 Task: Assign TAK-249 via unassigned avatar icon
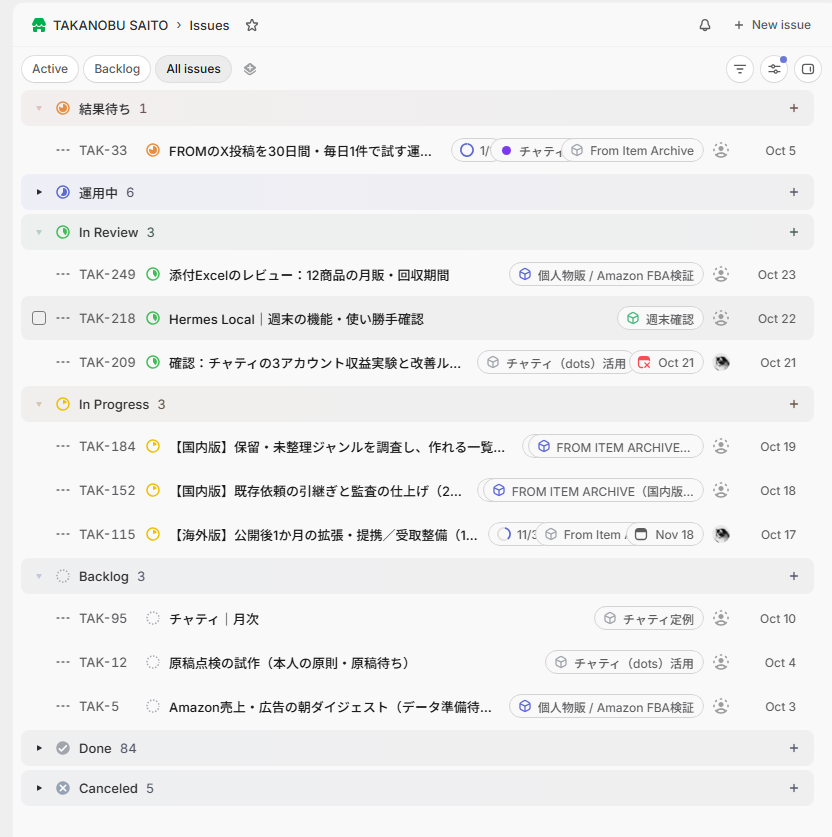(x=721, y=274)
